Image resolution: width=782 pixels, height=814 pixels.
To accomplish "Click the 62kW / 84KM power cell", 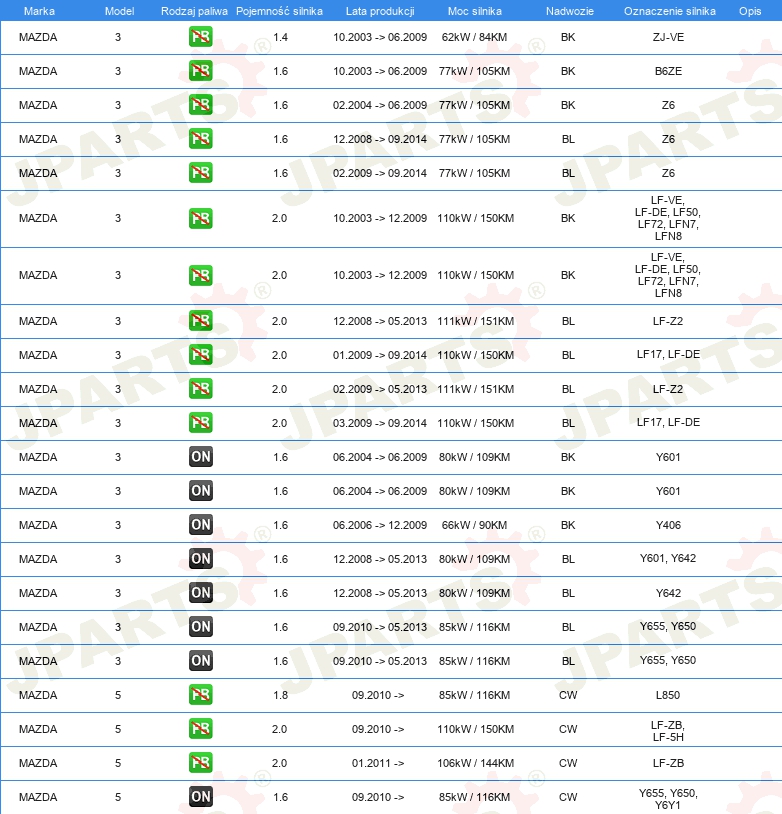I will [475, 37].
